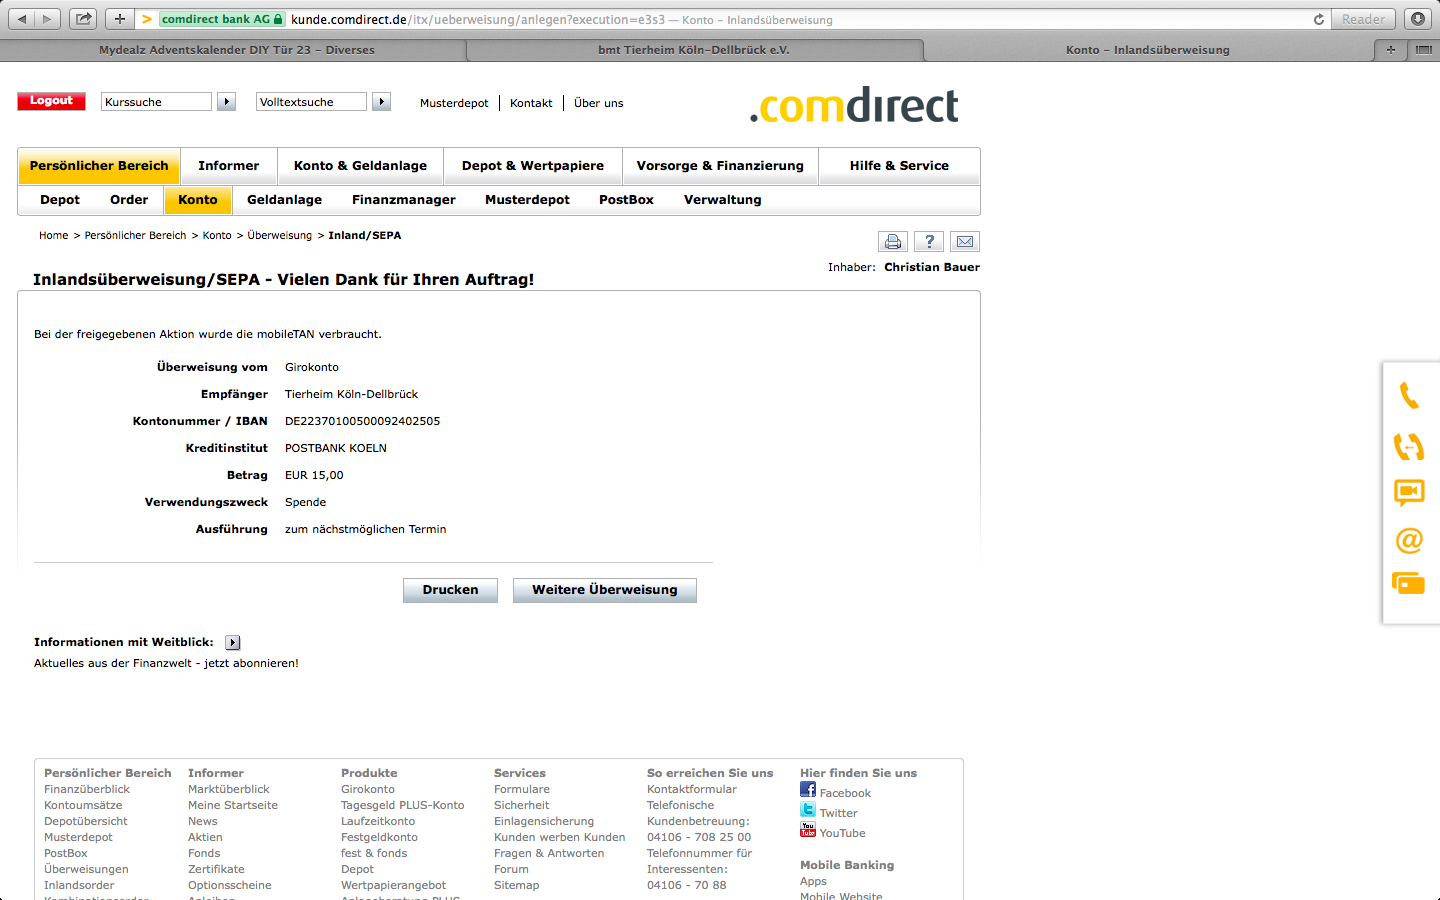Click Kontakt link in header
This screenshot has width=1440, height=900.
pos(531,103)
